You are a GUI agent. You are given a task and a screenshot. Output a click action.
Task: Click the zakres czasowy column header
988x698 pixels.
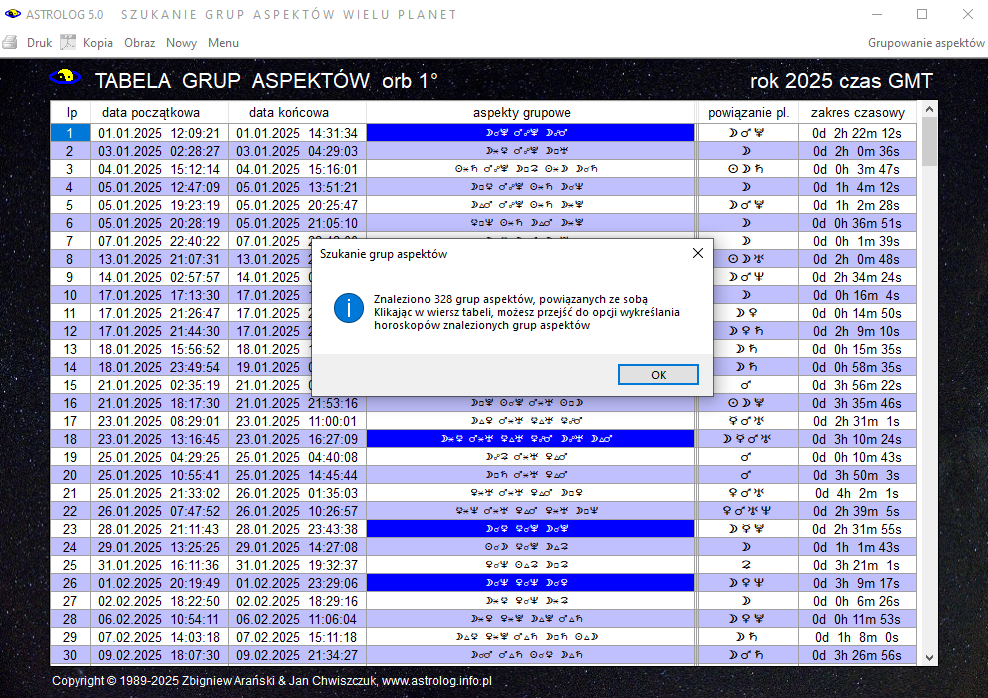(x=857, y=113)
